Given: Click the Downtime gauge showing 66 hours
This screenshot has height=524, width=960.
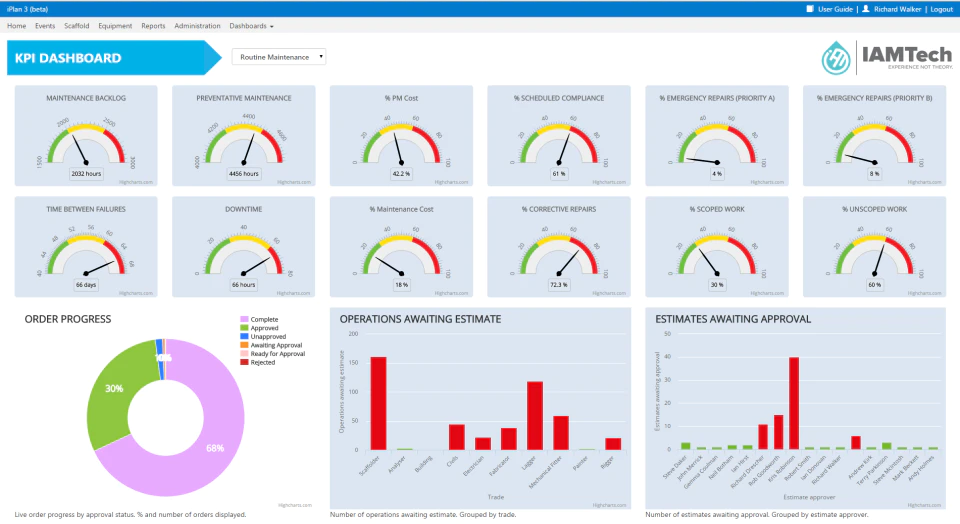Looking at the screenshot, I should tap(244, 247).
